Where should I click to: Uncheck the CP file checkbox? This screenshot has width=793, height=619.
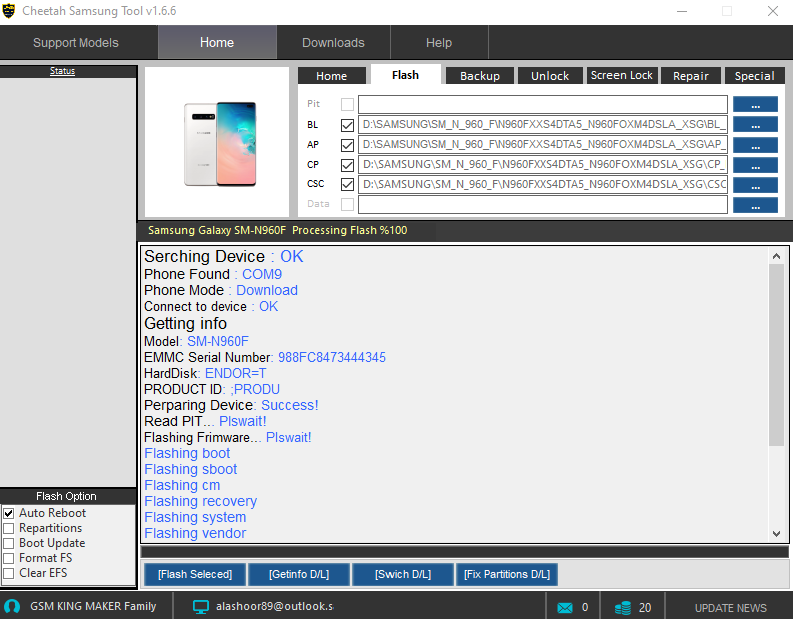(x=347, y=165)
